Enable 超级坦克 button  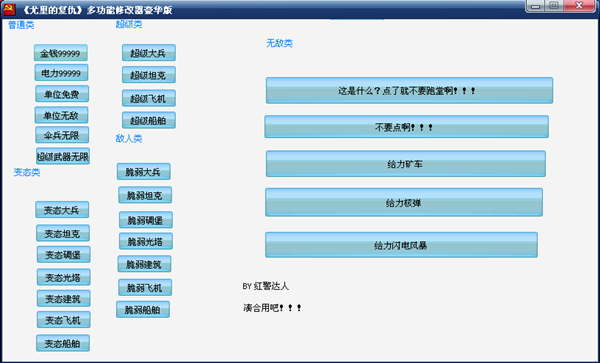(149, 75)
